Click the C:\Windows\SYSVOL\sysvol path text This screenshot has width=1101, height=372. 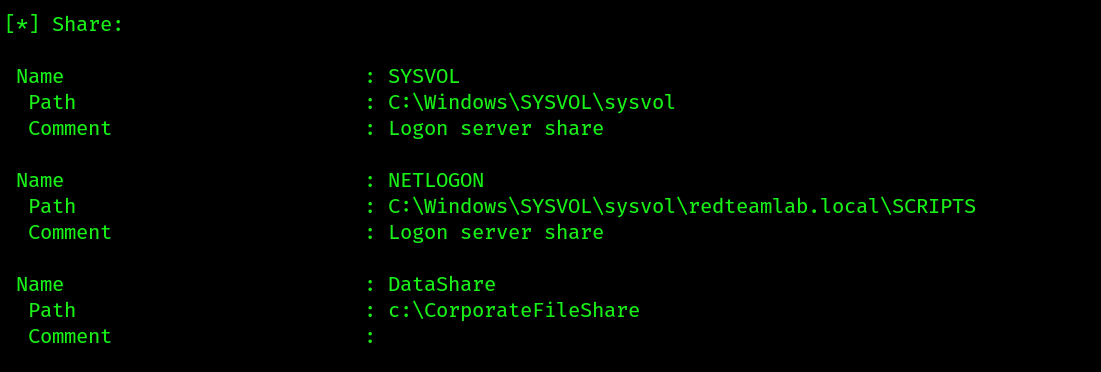pyautogui.click(x=532, y=102)
